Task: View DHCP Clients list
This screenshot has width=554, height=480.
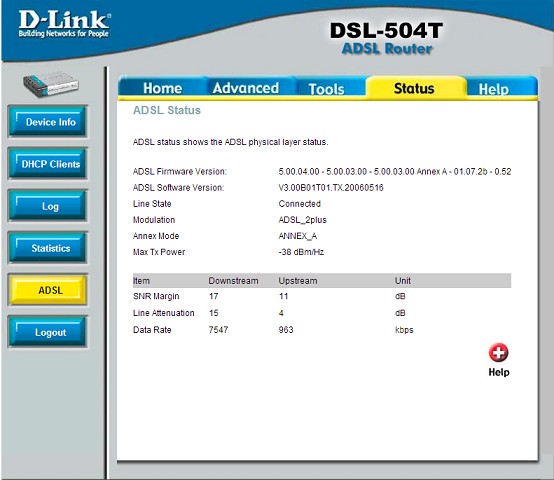Action: click(x=48, y=164)
